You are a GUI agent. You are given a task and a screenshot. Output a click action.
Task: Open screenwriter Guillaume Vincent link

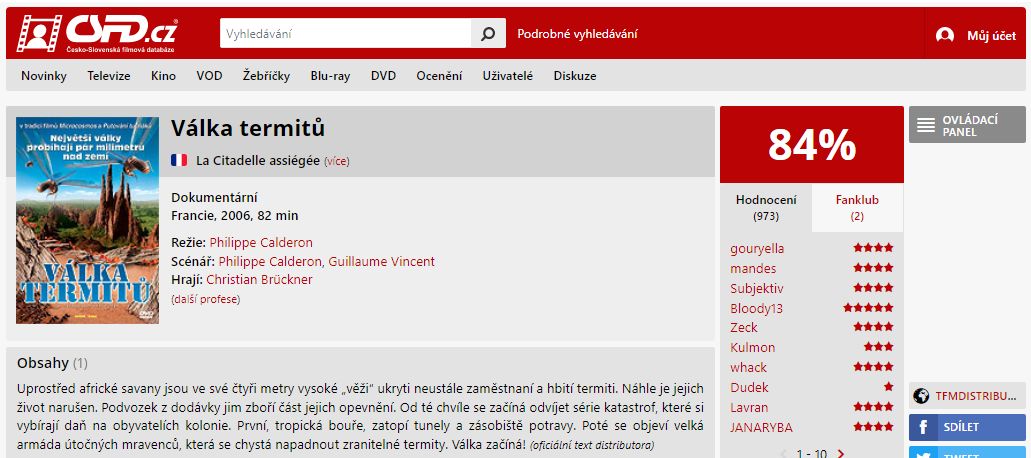pyautogui.click(x=381, y=262)
